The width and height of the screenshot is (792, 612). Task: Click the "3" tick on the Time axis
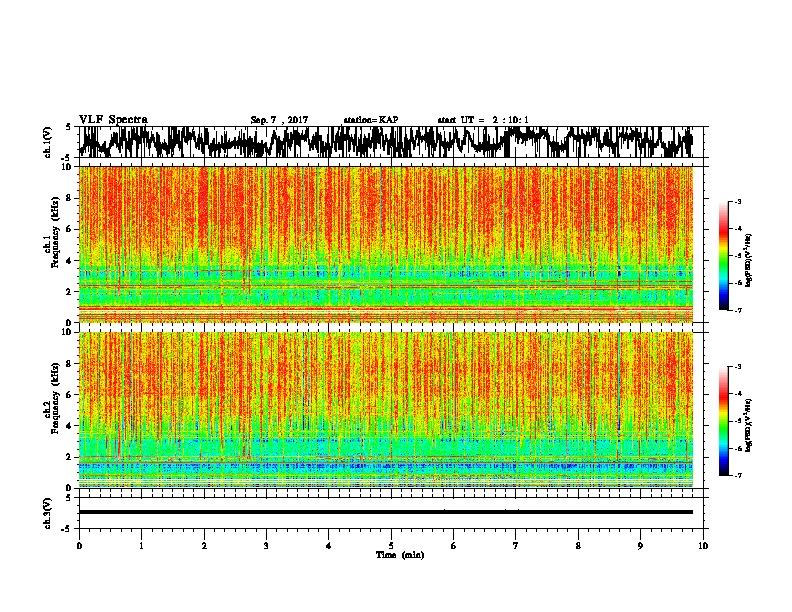pos(266,546)
